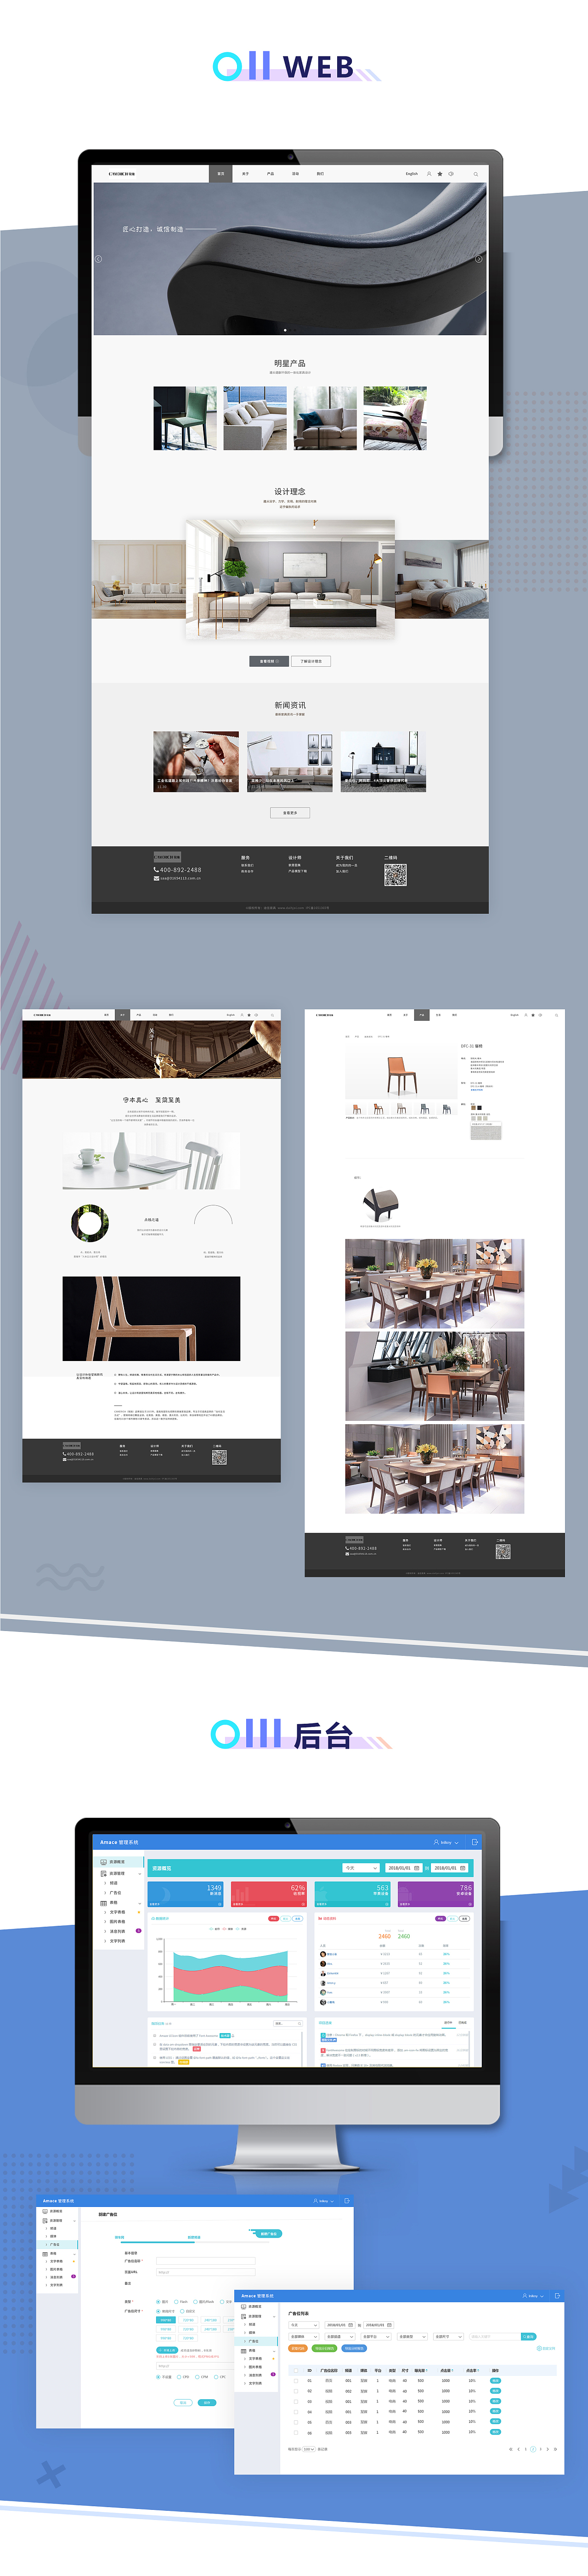Open the blue 1349 新消息 stat card
The height and width of the screenshot is (2576, 588).
(x=185, y=1894)
